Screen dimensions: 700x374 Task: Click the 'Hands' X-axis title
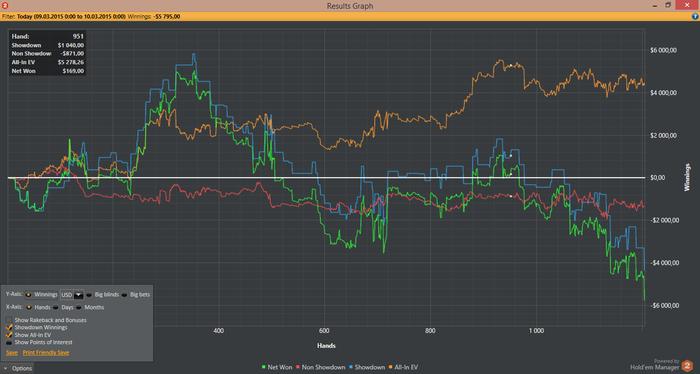tap(326, 345)
